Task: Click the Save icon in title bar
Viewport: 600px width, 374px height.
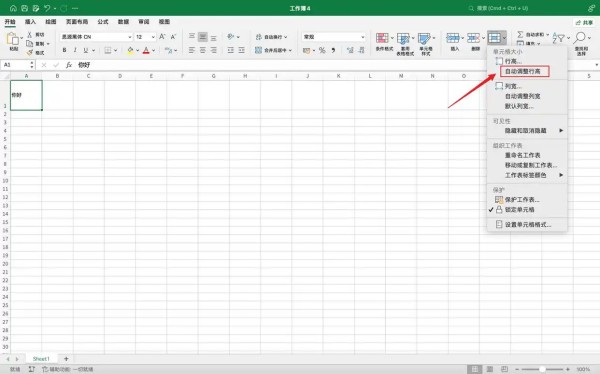Action: pyautogui.click(x=24, y=8)
